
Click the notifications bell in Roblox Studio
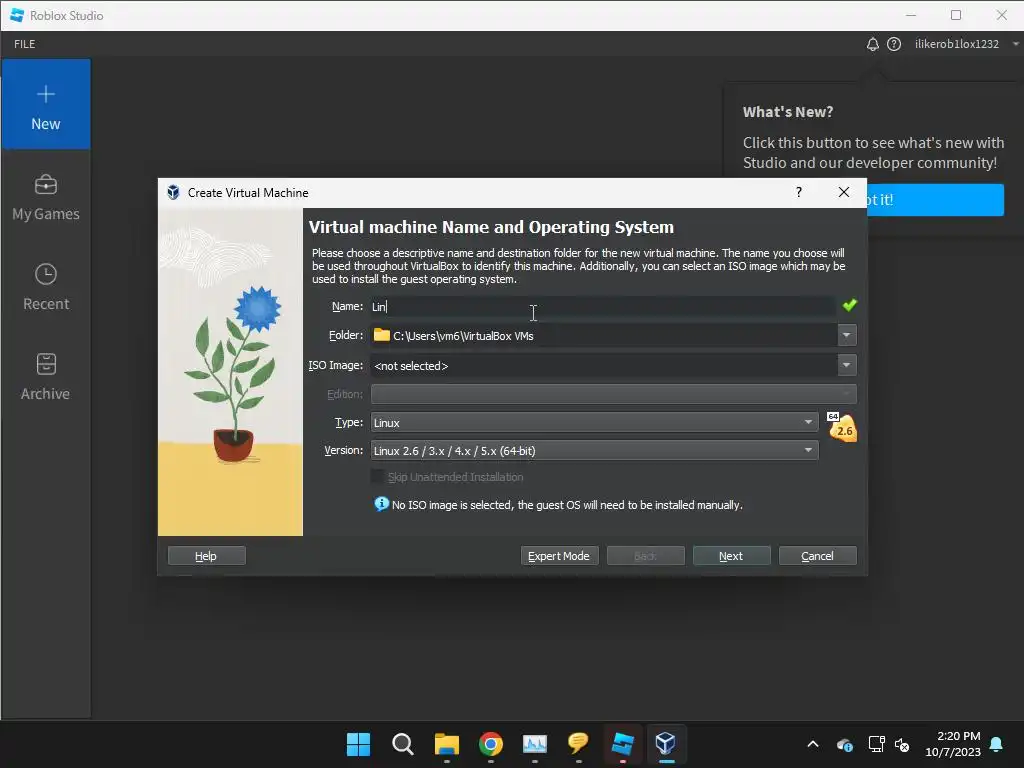click(872, 44)
